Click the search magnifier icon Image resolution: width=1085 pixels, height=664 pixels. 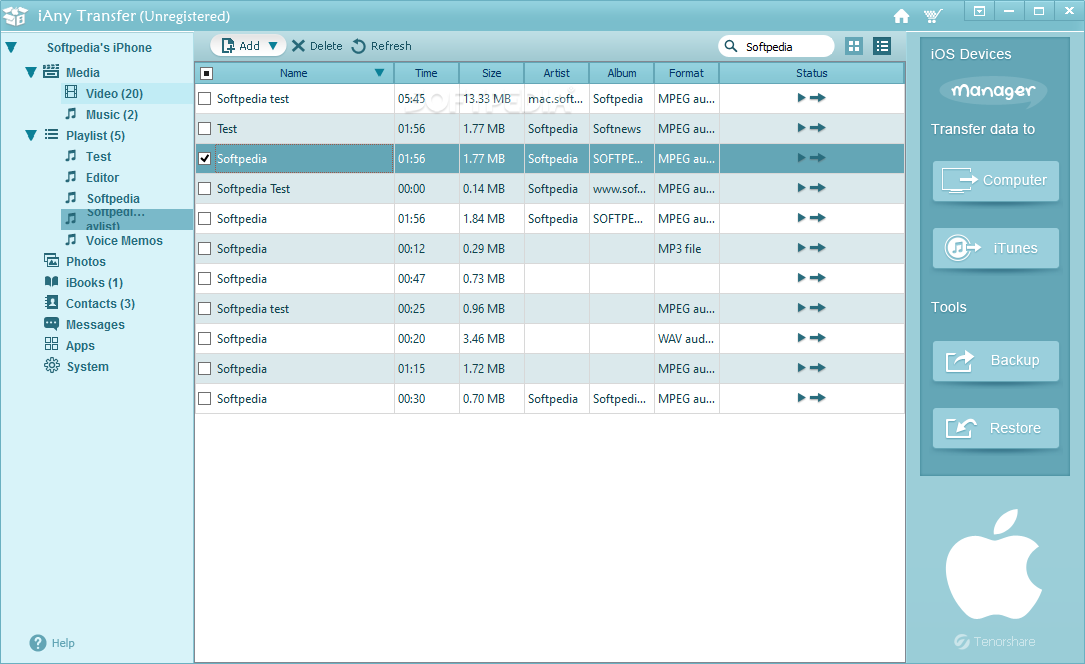(x=731, y=46)
